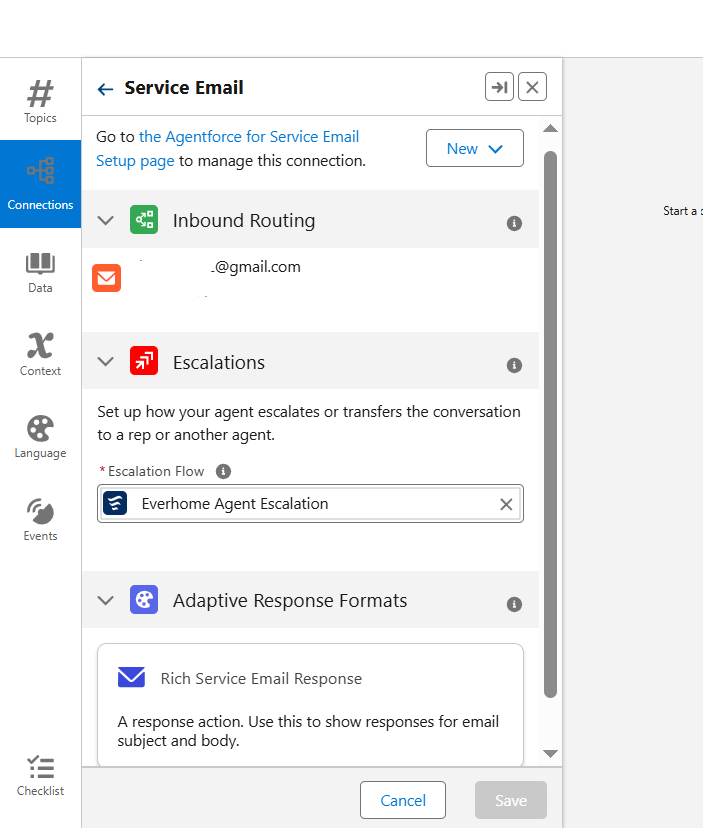Click the Escalation Flow info tooltip icon

pyautogui.click(x=224, y=471)
